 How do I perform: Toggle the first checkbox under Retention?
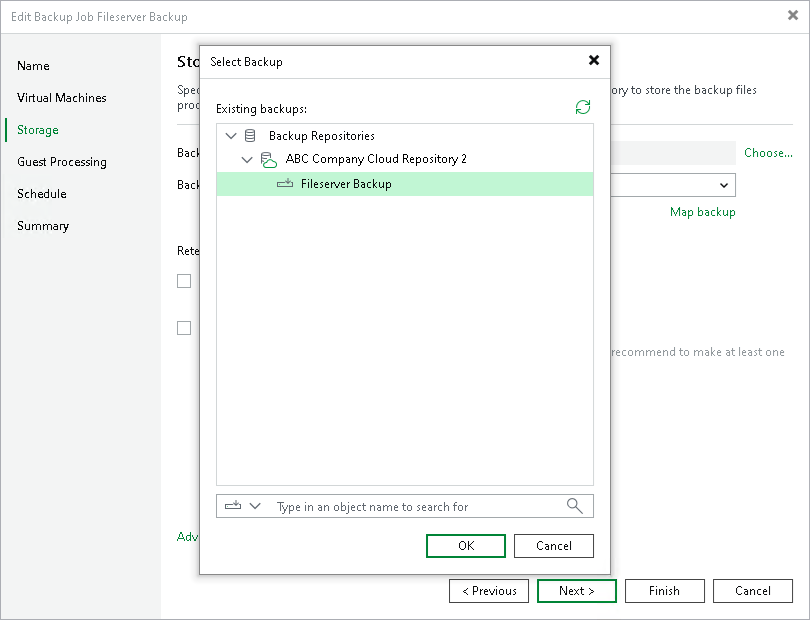pos(184,281)
